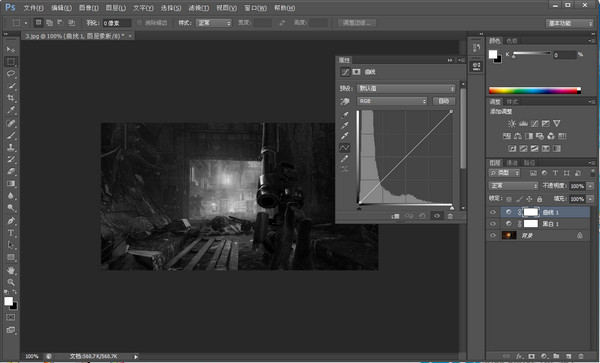
Task: Switch to the 通道 tab
Action: 512,163
